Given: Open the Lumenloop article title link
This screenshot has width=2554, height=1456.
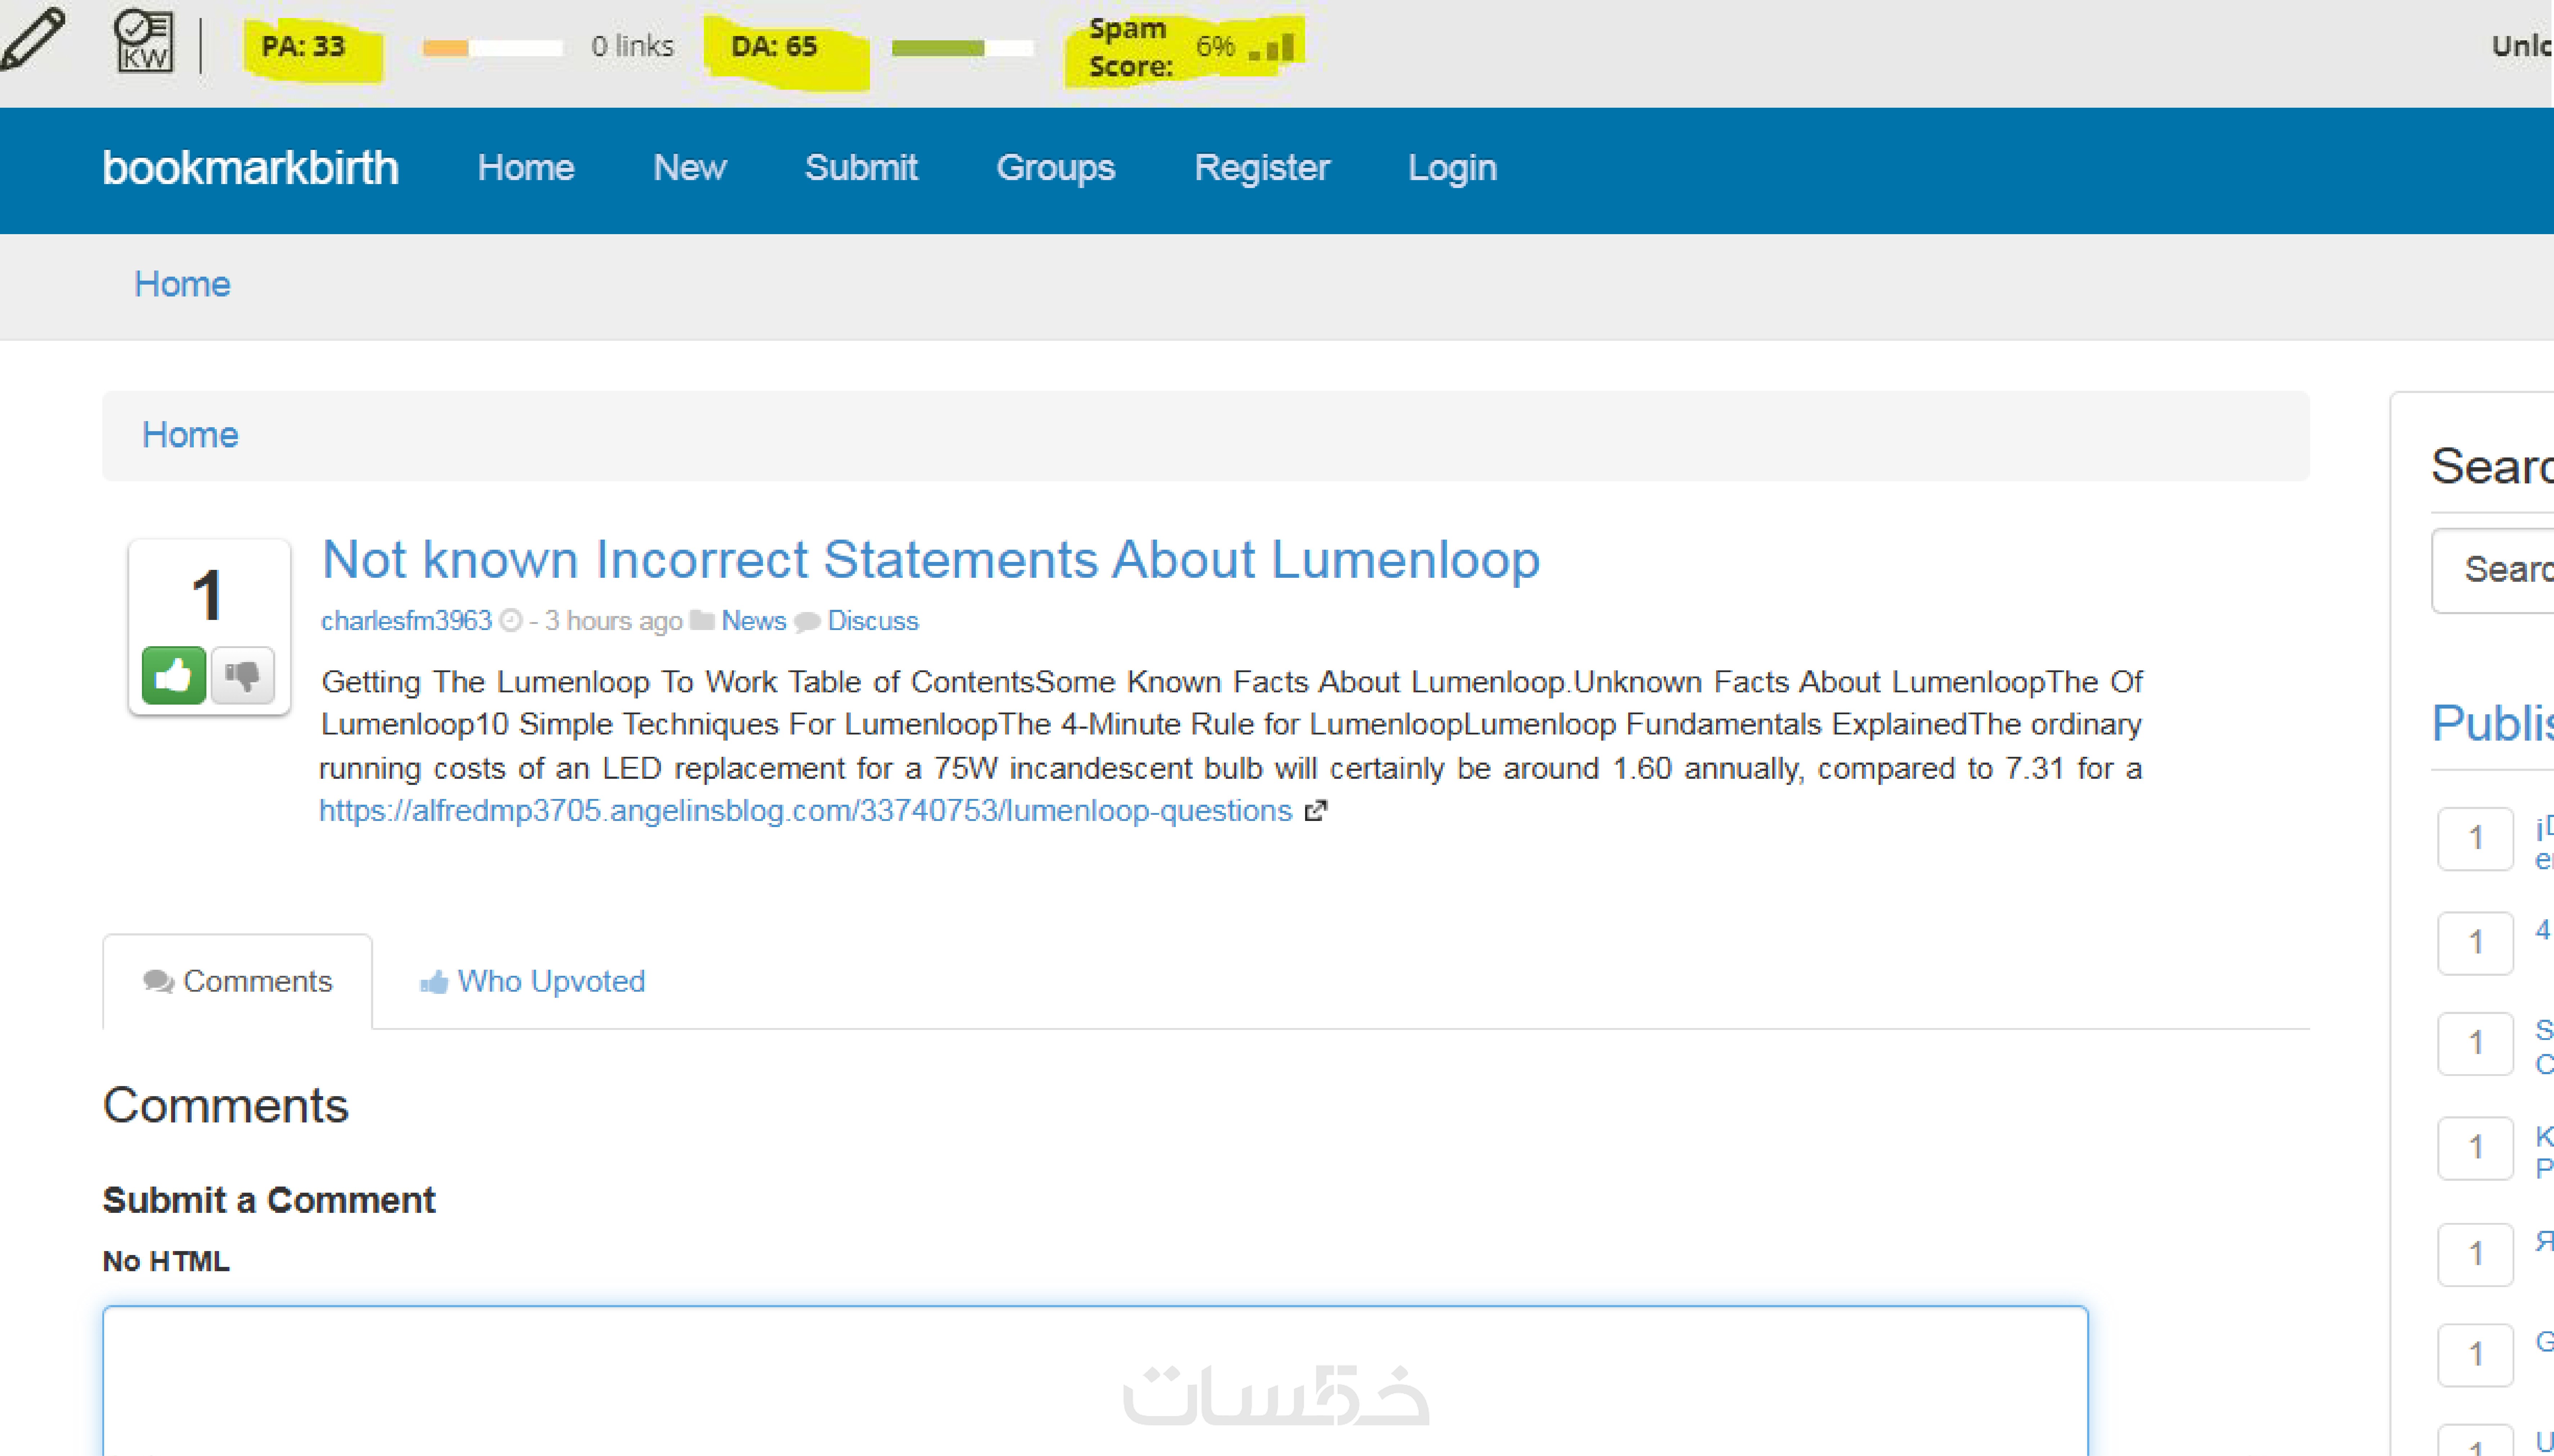Looking at the screenshot, I should point(930,559).
